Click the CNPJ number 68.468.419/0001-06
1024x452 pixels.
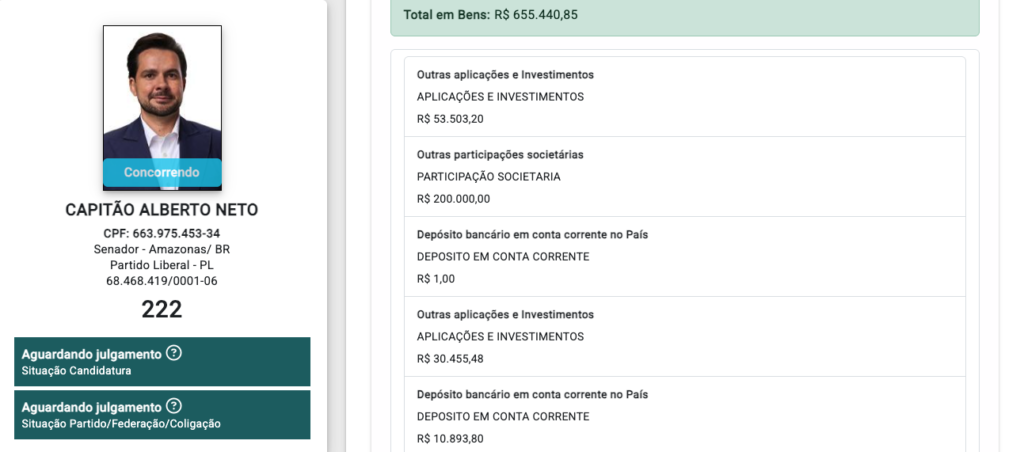pos(162,282)
